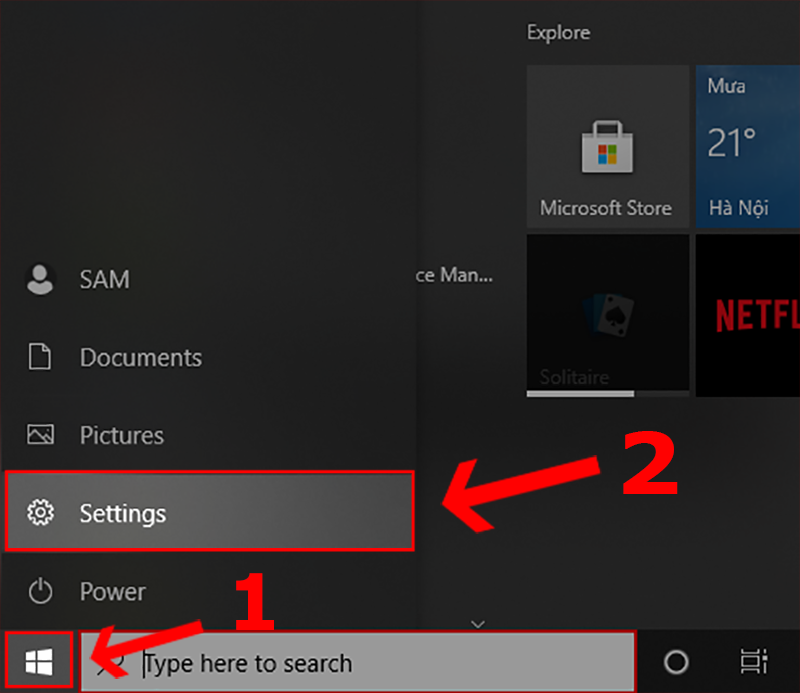Viewport: 800px width, 693px height.
Task: Open the SAM user account icon
Action: [x=40, y=279]
